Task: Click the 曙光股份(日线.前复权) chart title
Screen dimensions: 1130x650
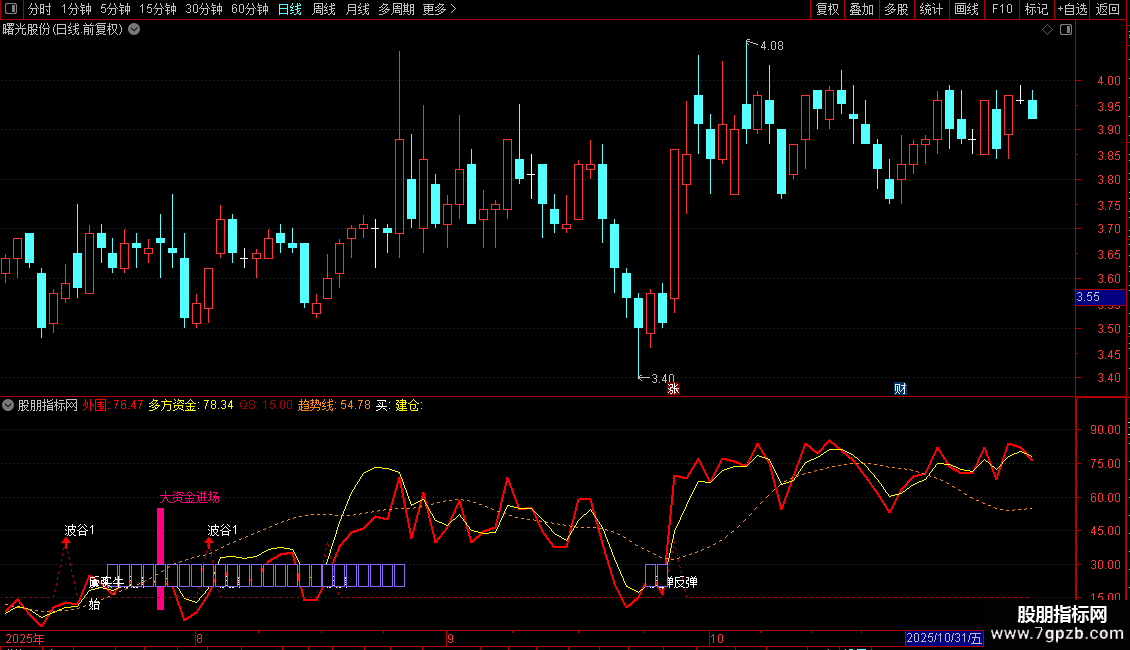Action: (x=63, y=30)
